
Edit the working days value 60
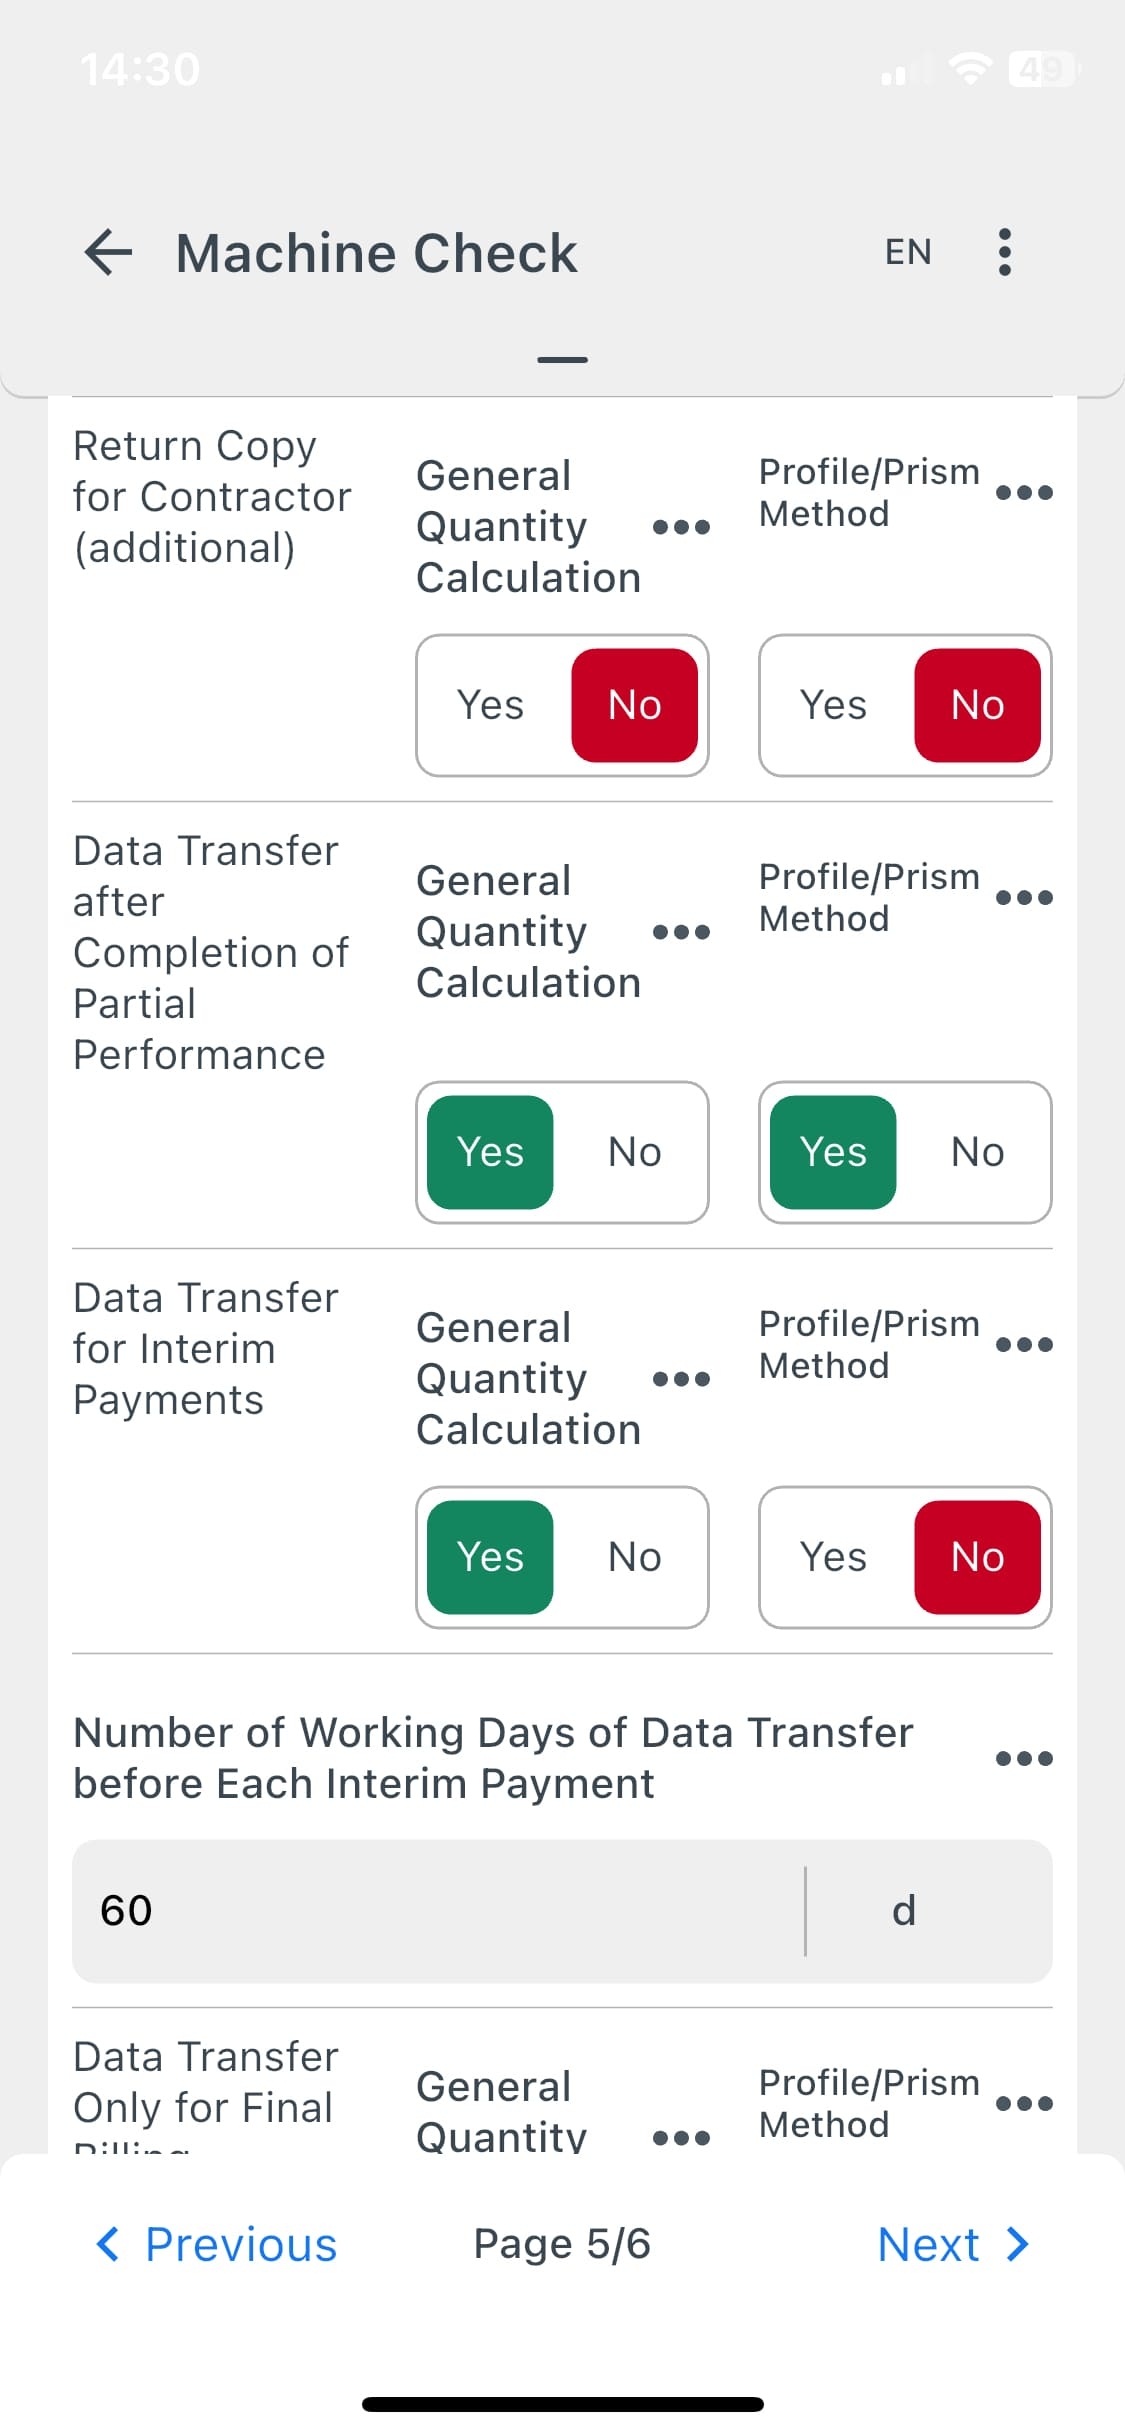tap(436, 1911)
